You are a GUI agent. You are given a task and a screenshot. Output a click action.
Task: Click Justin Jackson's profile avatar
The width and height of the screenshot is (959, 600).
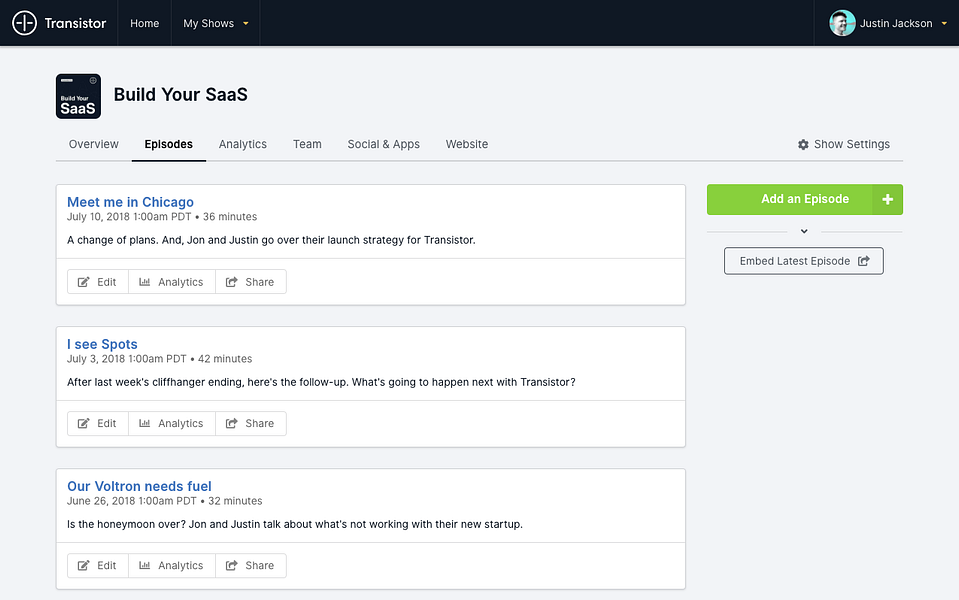point(842,23)
